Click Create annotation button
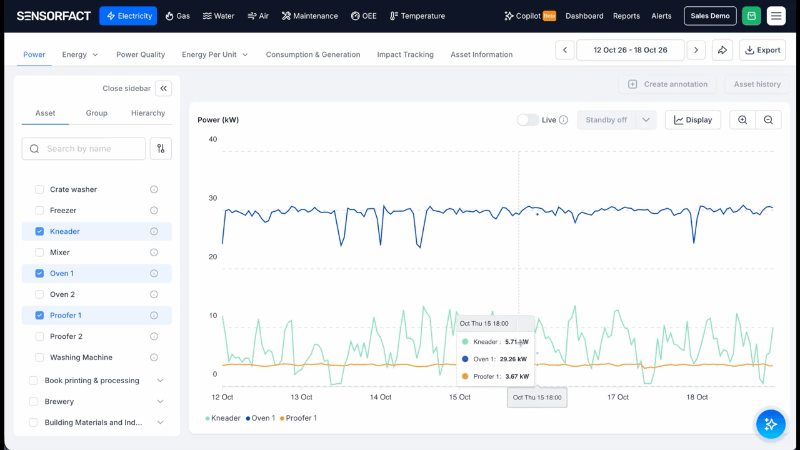Image resolution: width=800 pixels, height=450 pixels. (667, 84)
